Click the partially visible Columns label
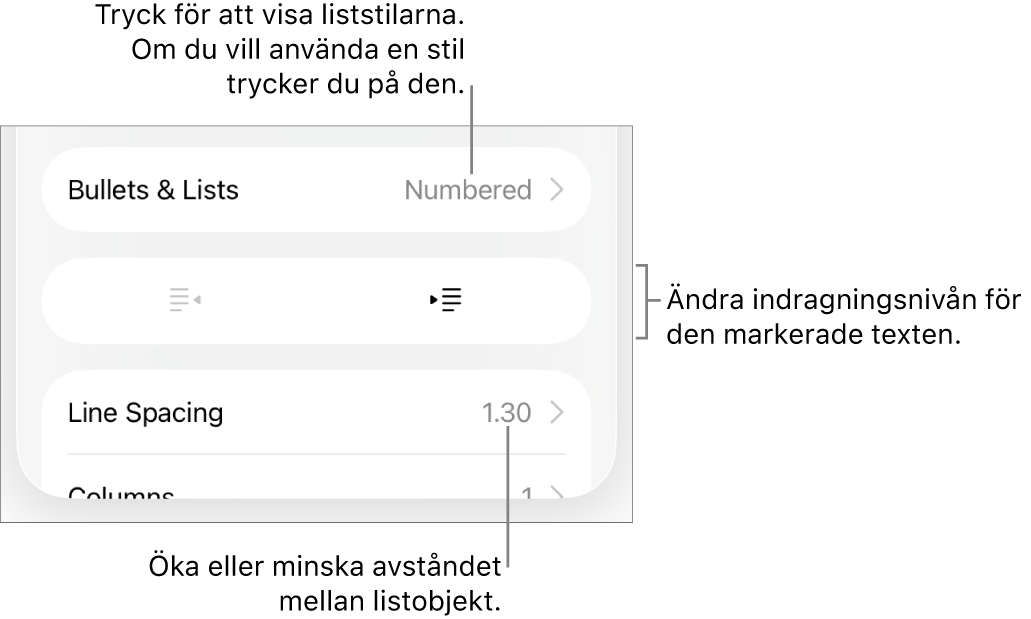1031x619 pixels. tap(121, 493)
